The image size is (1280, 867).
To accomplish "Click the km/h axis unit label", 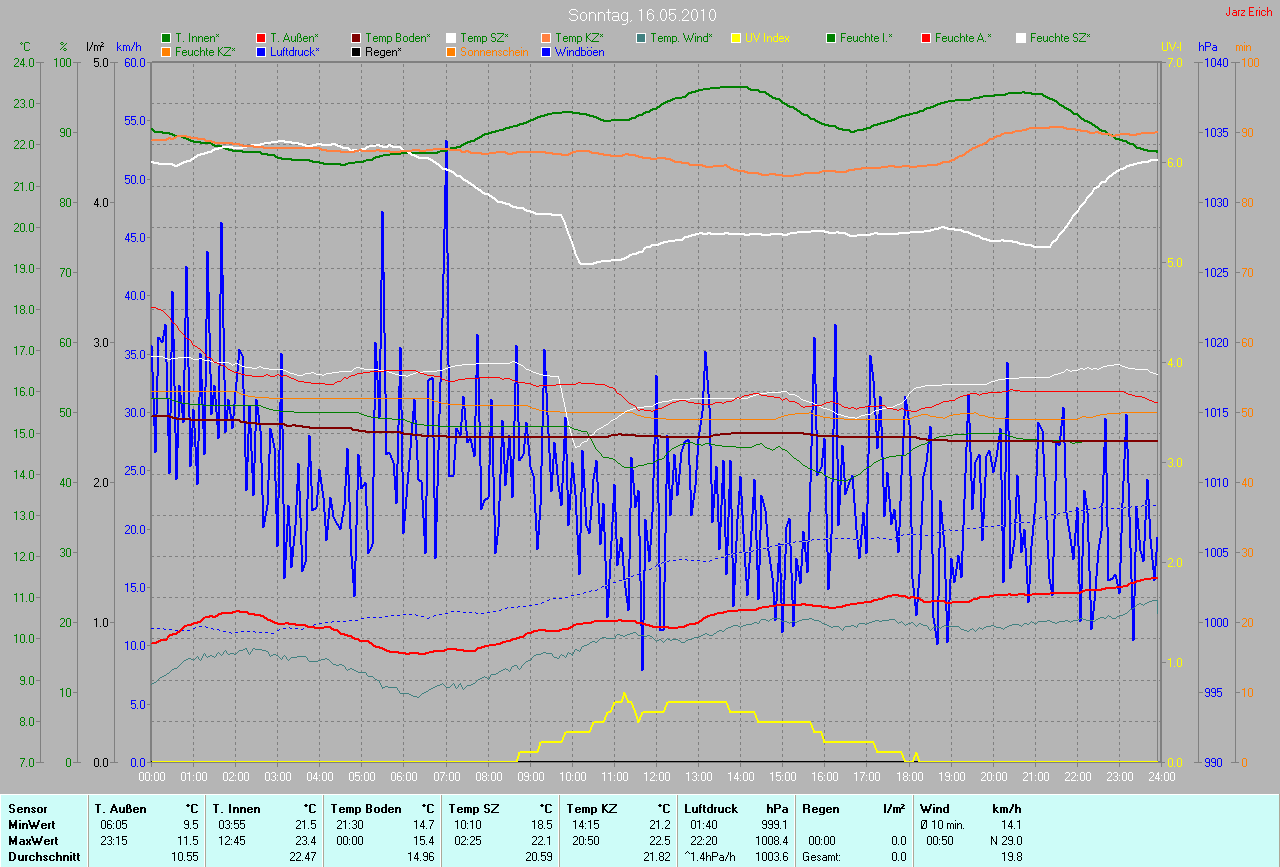I will point(129,47).
